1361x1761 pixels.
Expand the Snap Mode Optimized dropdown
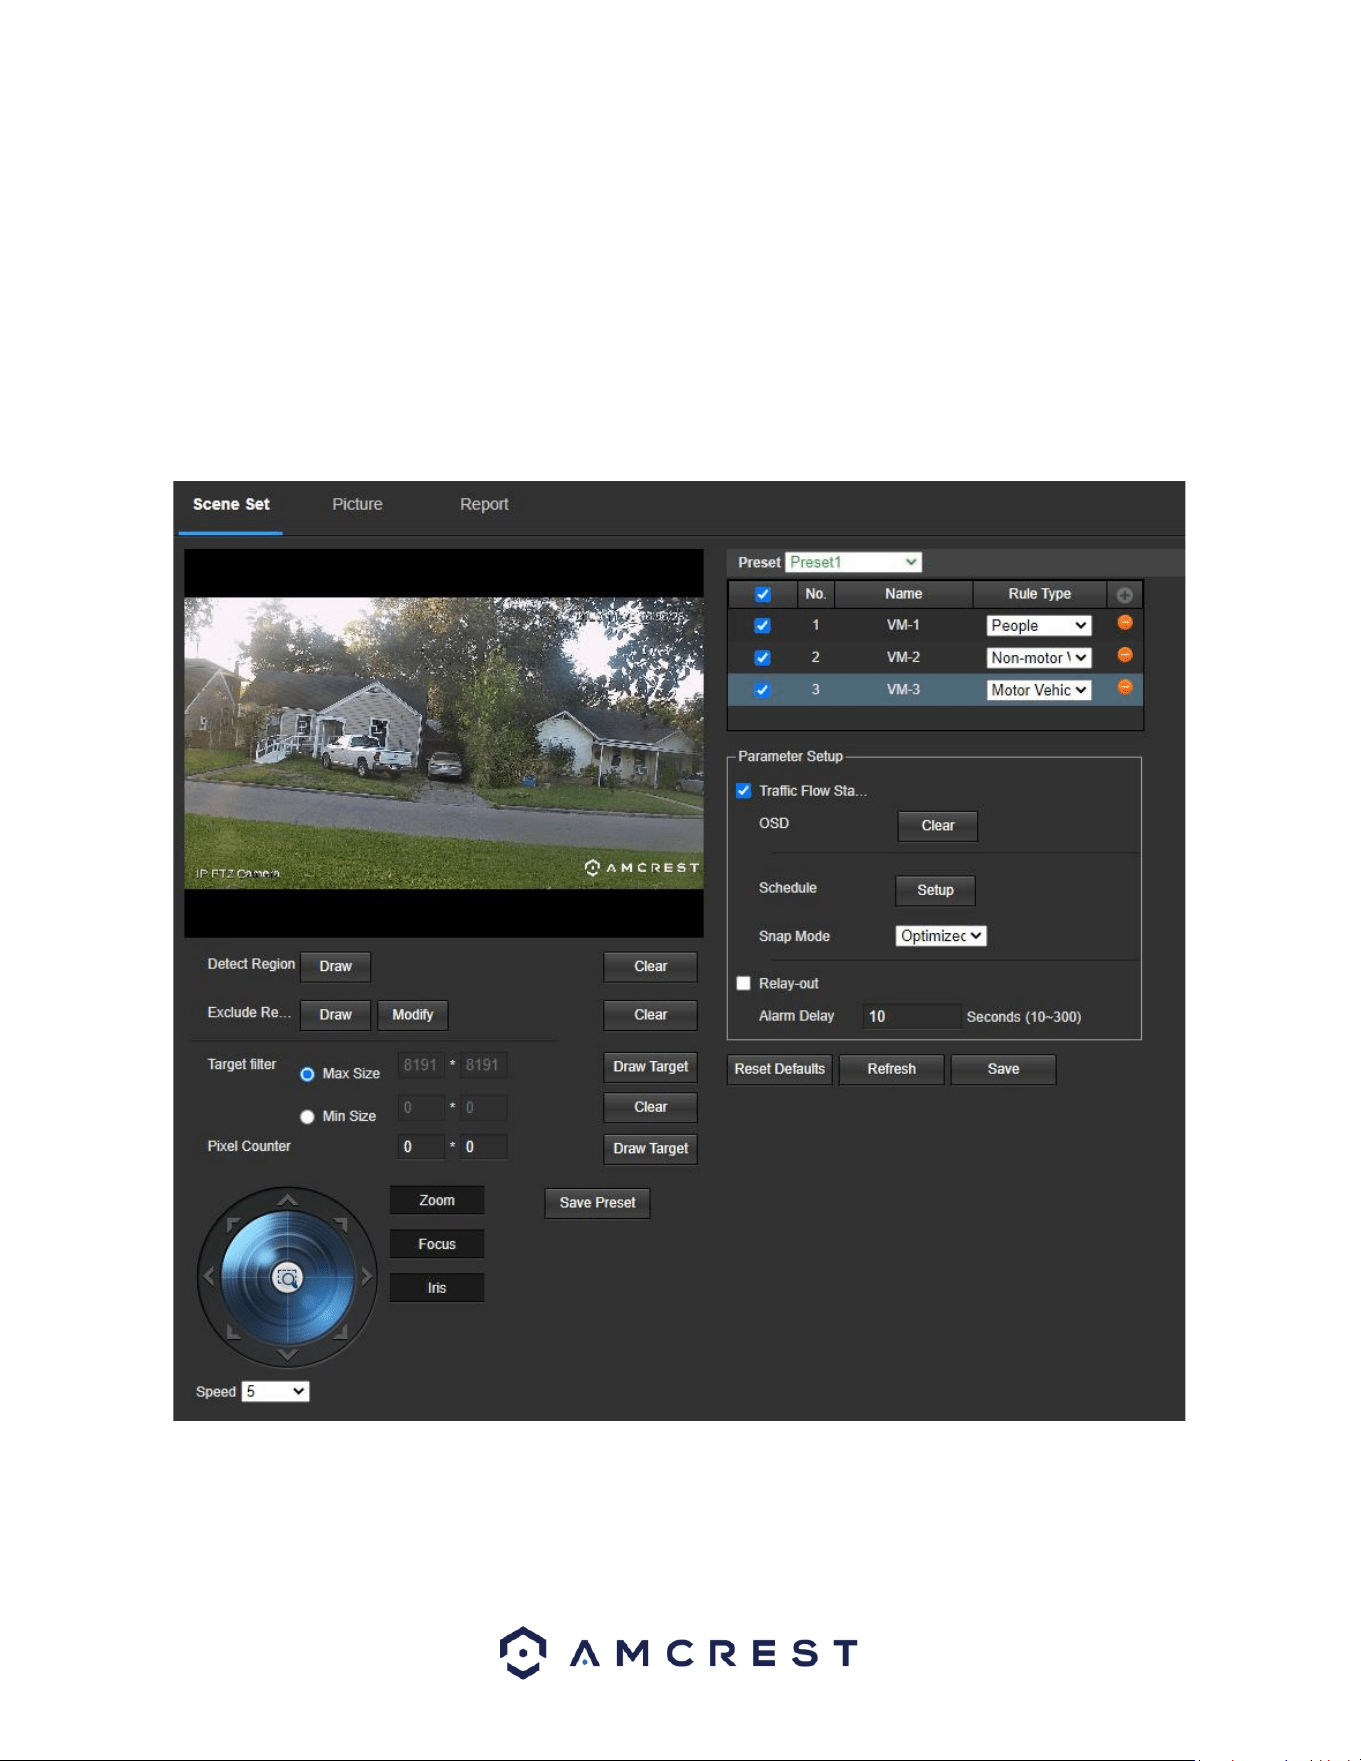940,936
